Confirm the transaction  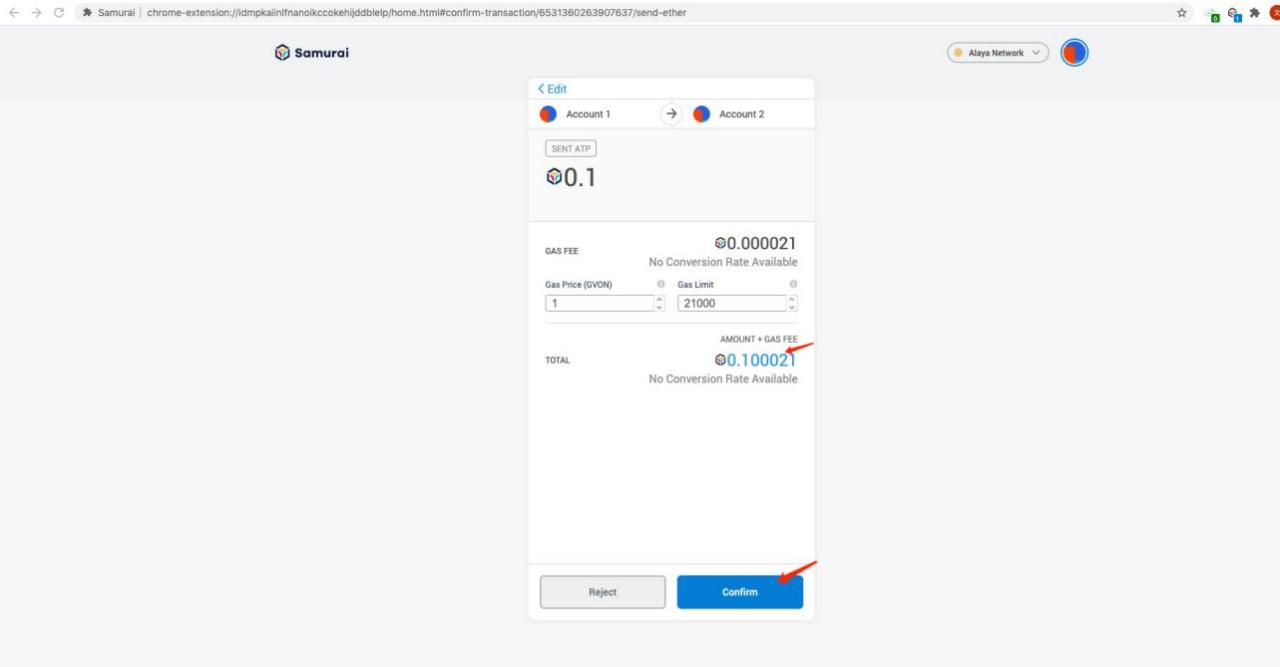tap(739, 592)
